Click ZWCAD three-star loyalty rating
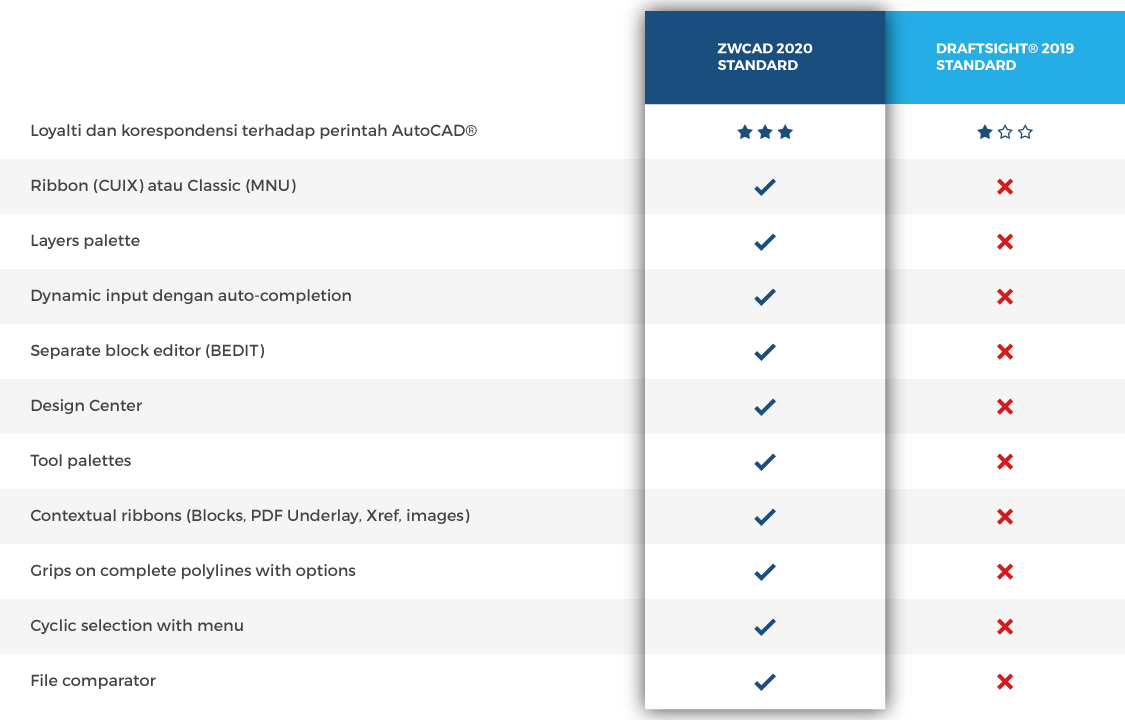This screenshot has width=1125, height=720. (765, 132)
